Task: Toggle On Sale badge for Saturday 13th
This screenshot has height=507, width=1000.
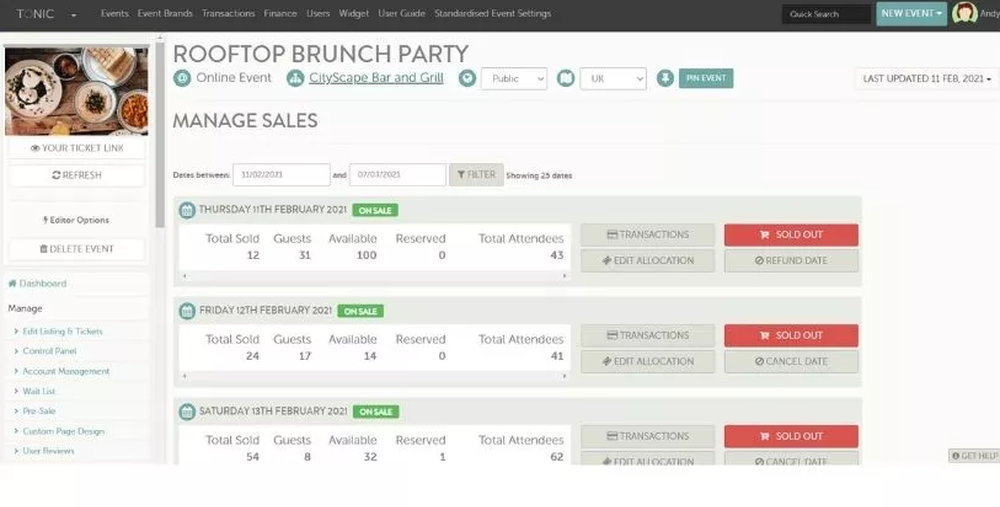Action: coord(375,411)
